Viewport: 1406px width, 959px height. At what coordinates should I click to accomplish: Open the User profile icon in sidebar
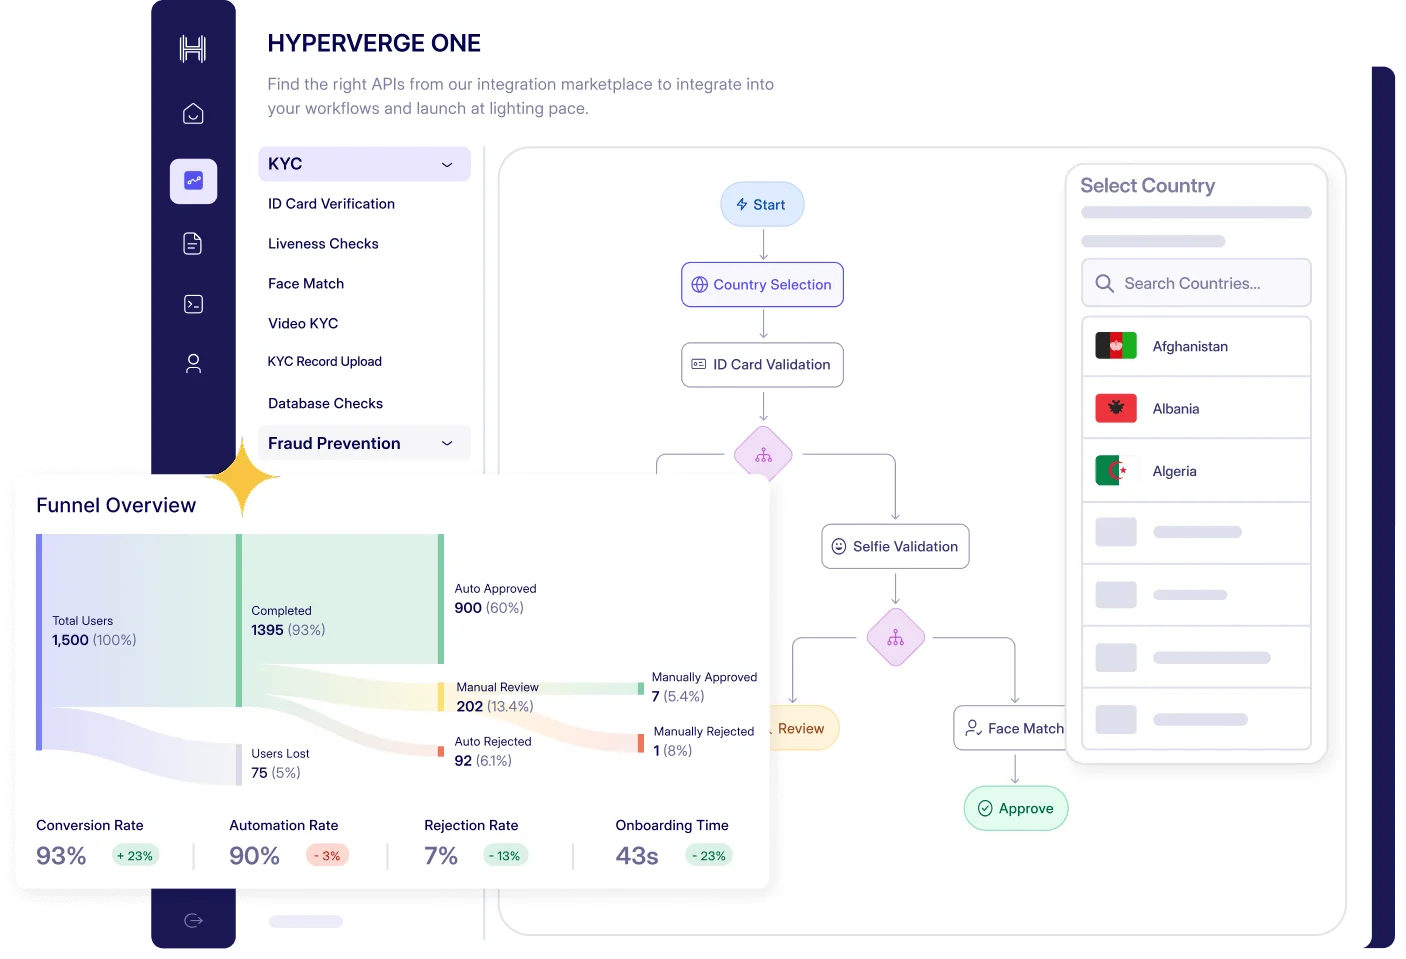[x=192, y=363]
